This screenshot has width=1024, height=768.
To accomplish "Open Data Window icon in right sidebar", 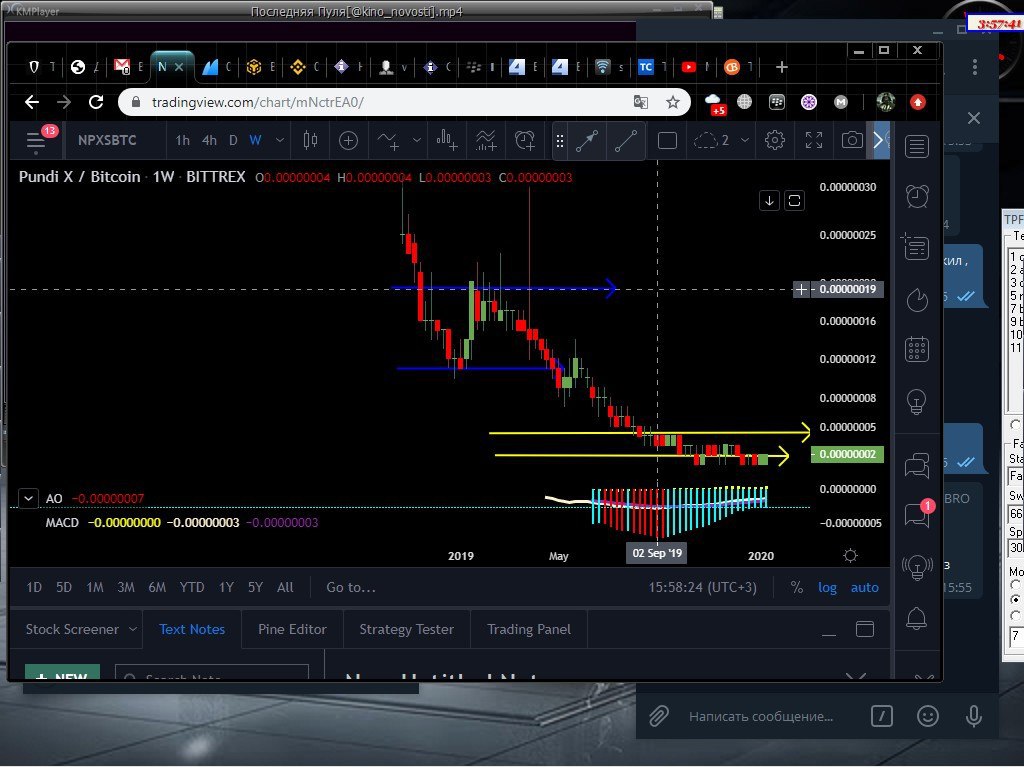I will 916,247.
